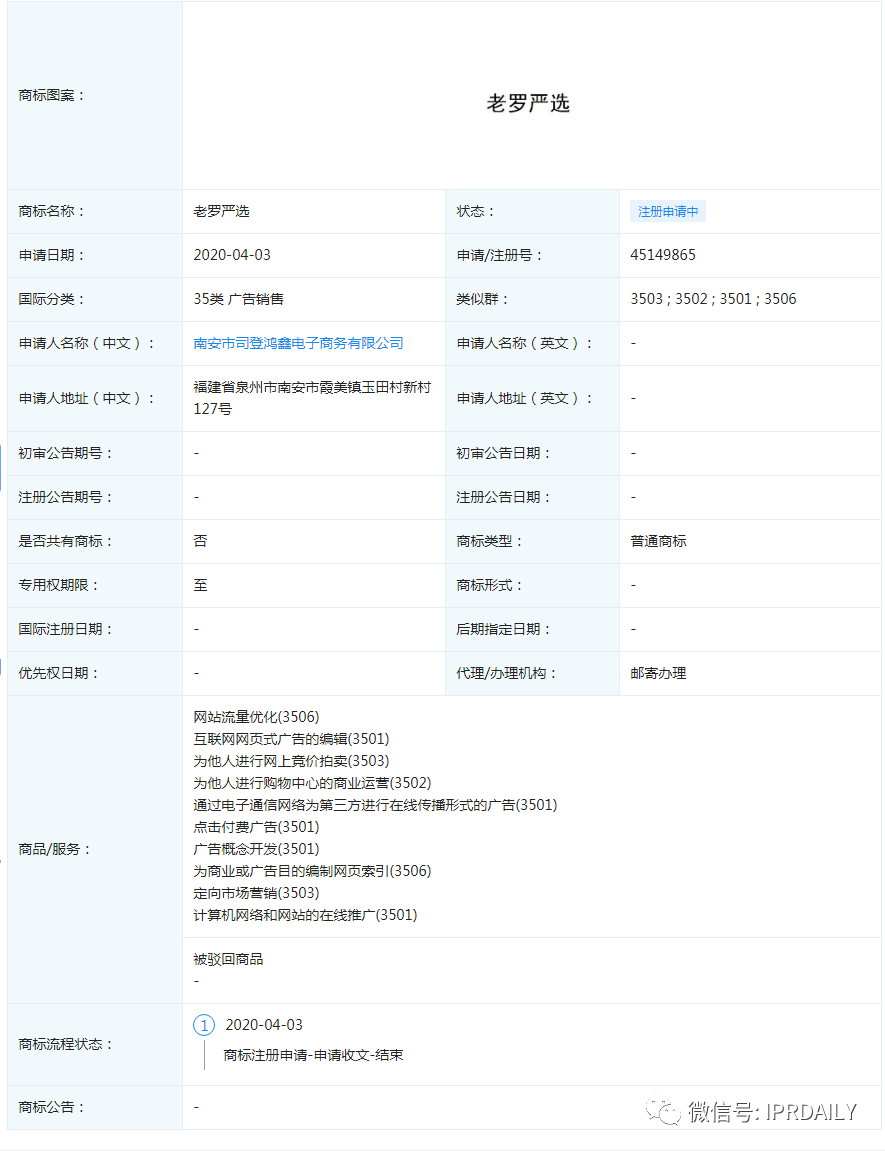
Task: Click the 国际注册日期 label
Action: click(65, 630)
